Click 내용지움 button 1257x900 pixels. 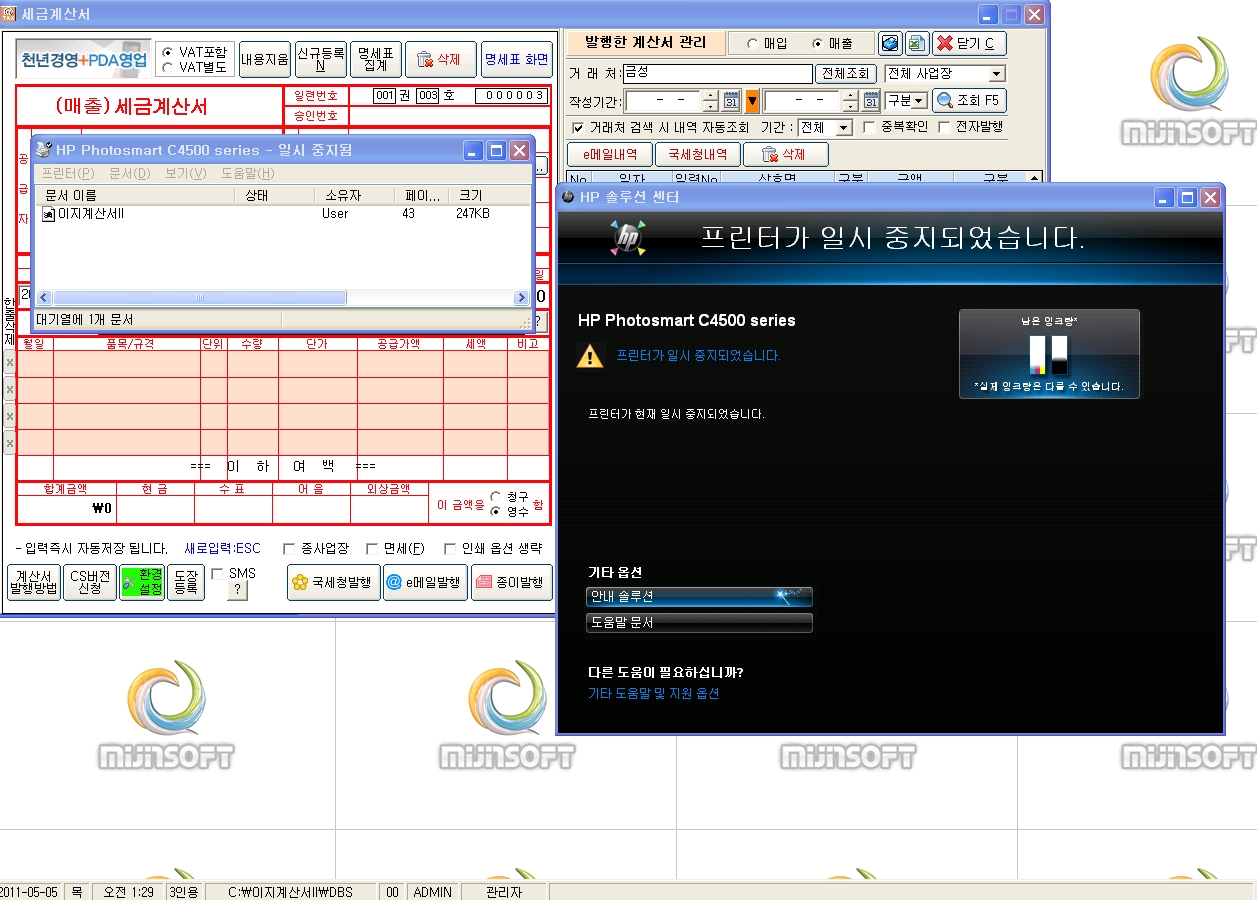(265, 59)
